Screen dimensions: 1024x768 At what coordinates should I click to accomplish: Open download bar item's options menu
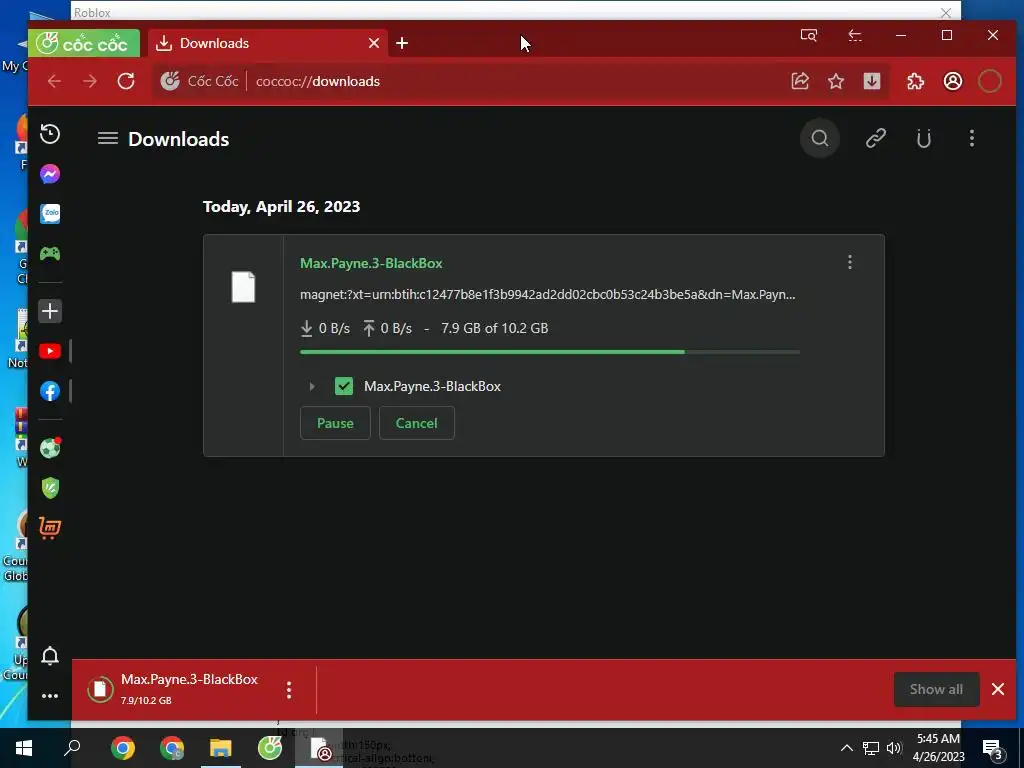pyautogui.click(x=289, y=690)
